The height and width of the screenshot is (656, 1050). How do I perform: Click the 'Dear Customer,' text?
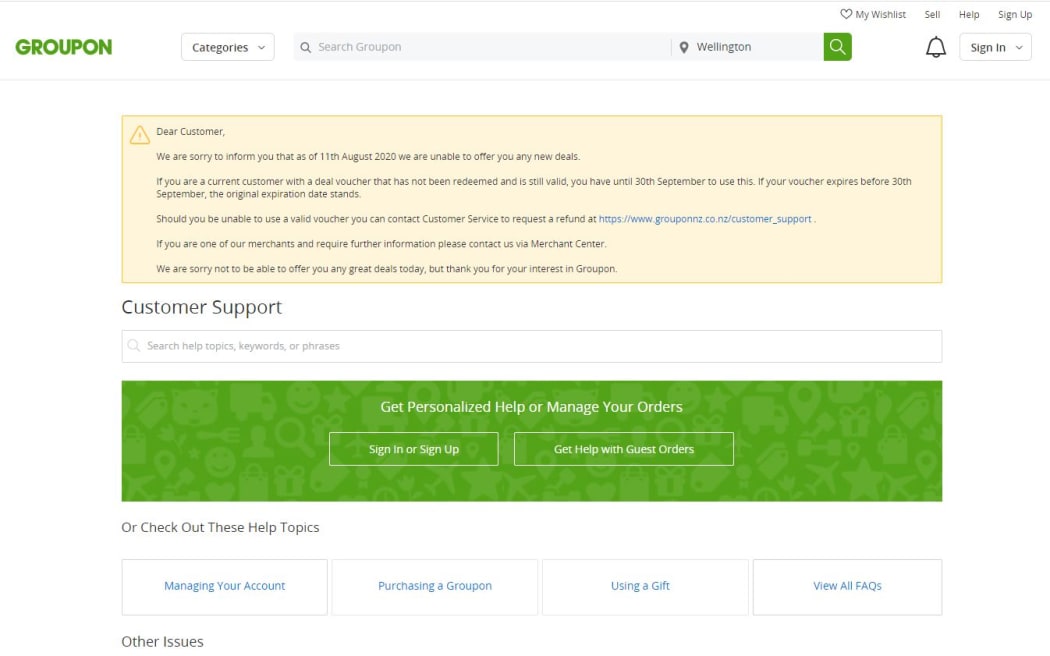pos(190,132)
